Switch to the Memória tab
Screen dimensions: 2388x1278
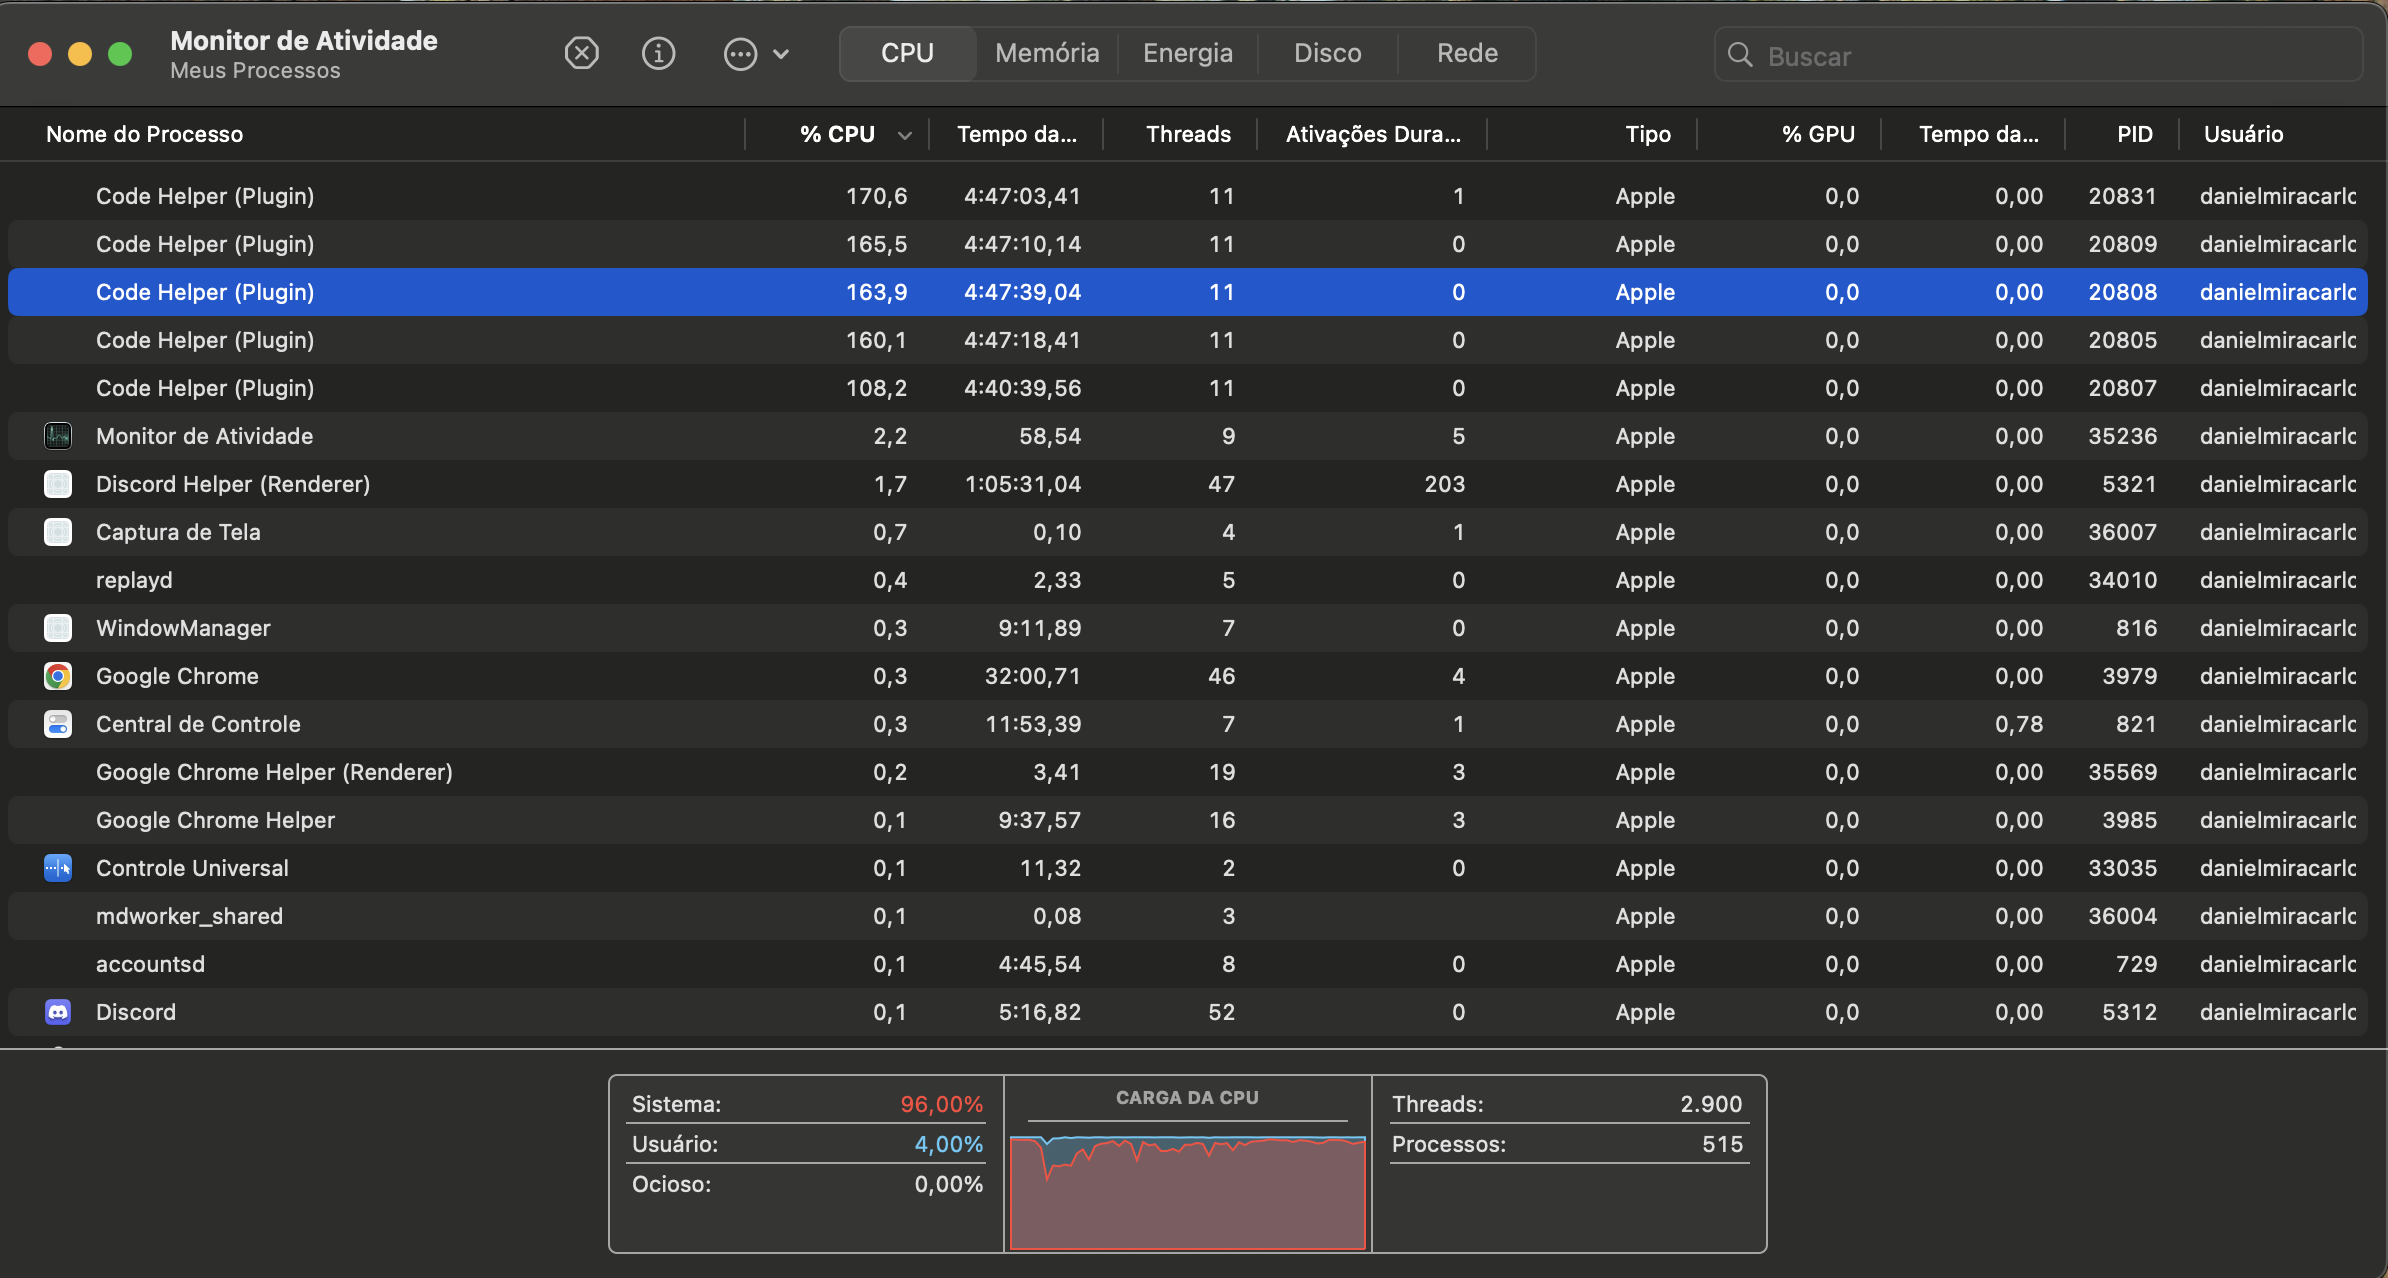[x=1047, y=53]
